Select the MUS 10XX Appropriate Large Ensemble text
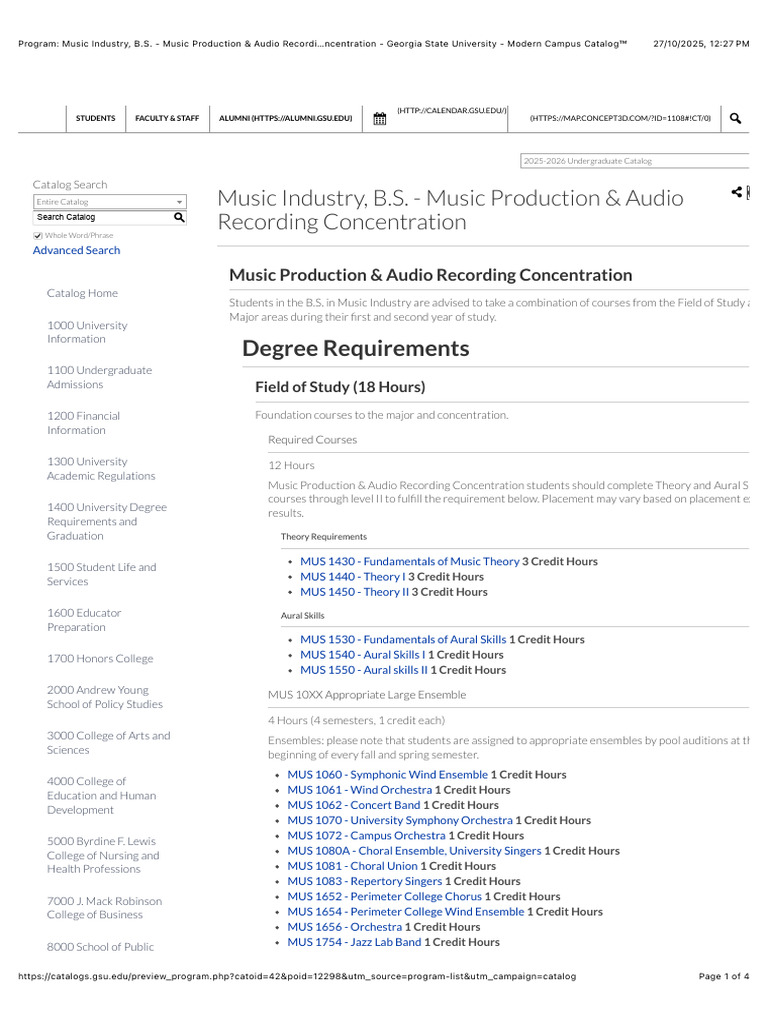Viewport: 768px width, 1024px height. 367,695
